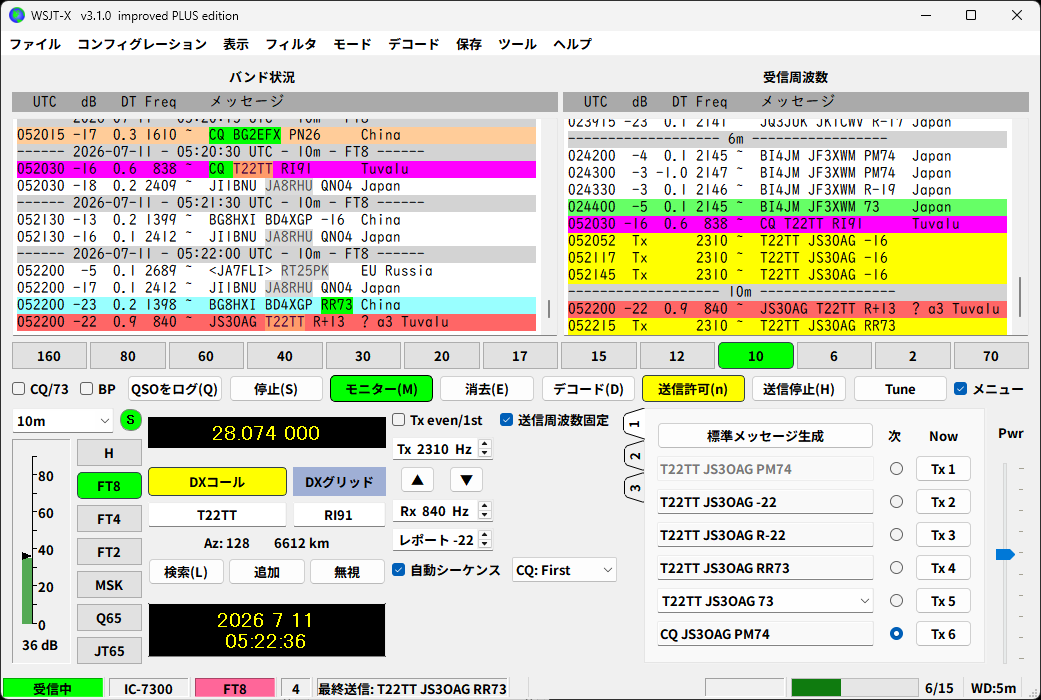Click the T22TT DX call input field
Image resolution: width=1041 pixels, height=700 pixels.
(217, 515)
